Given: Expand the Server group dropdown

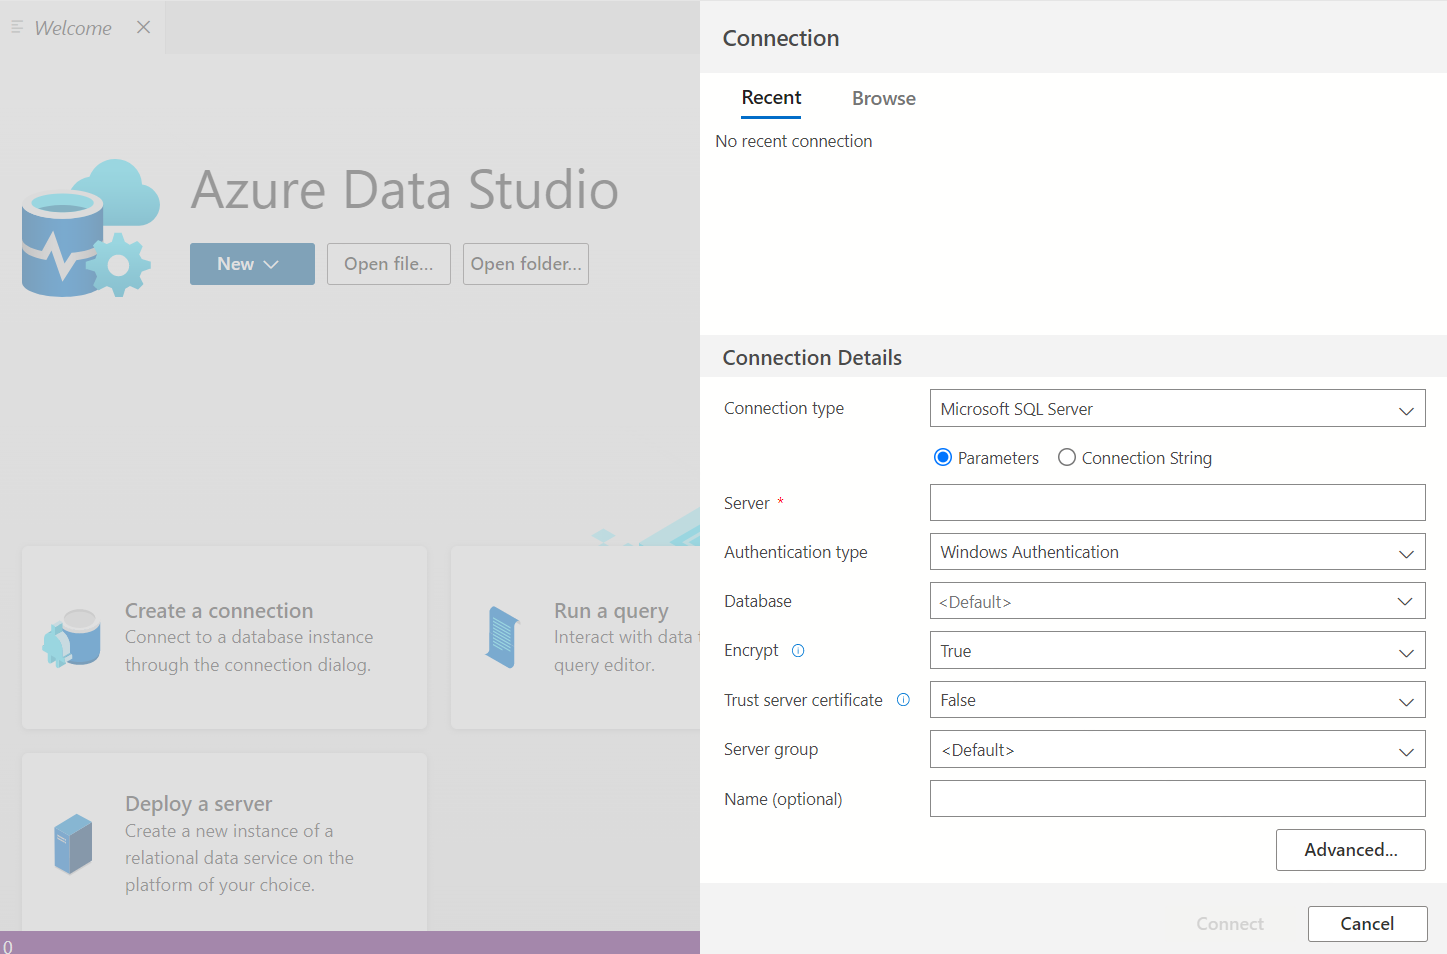Looking at the screenshot, I should (x=1177, y=750).
